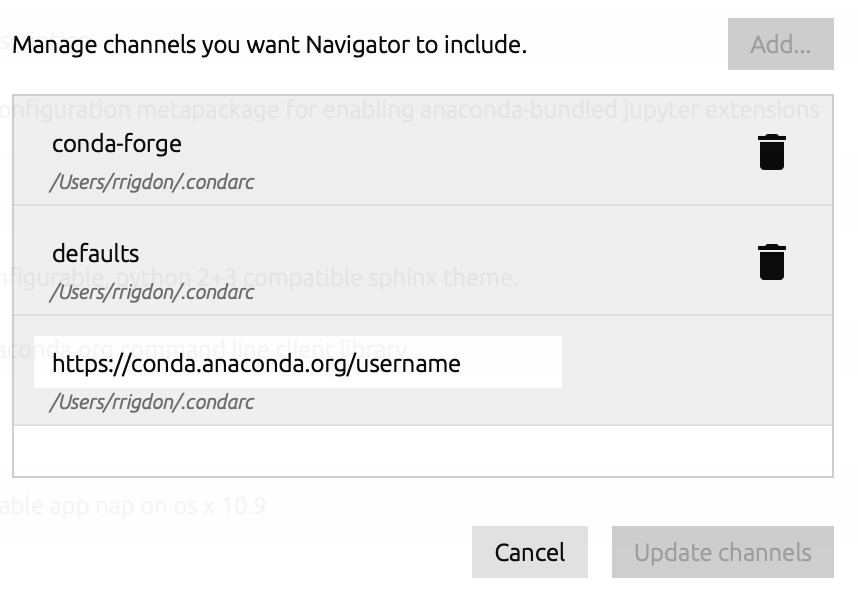Click the Add... button
The image size is (858, 598).
coord(780,44)
